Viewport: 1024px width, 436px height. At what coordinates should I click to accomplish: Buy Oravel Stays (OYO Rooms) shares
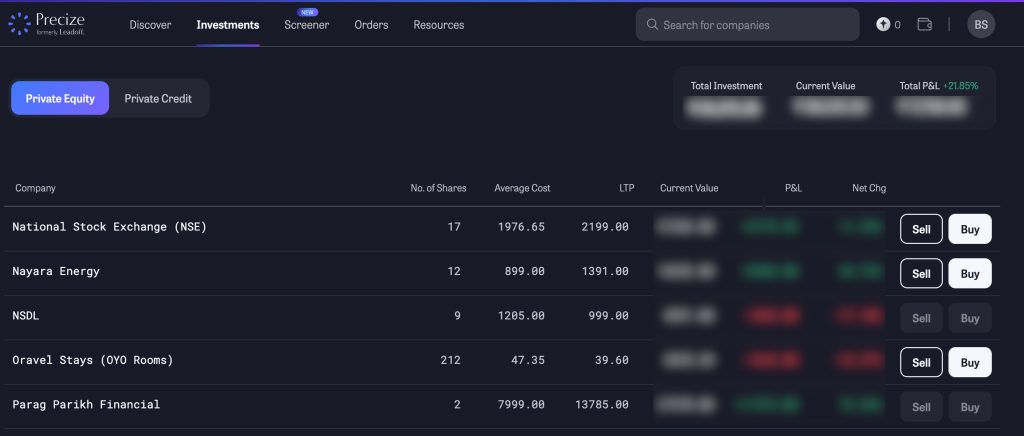pos(970,362)
